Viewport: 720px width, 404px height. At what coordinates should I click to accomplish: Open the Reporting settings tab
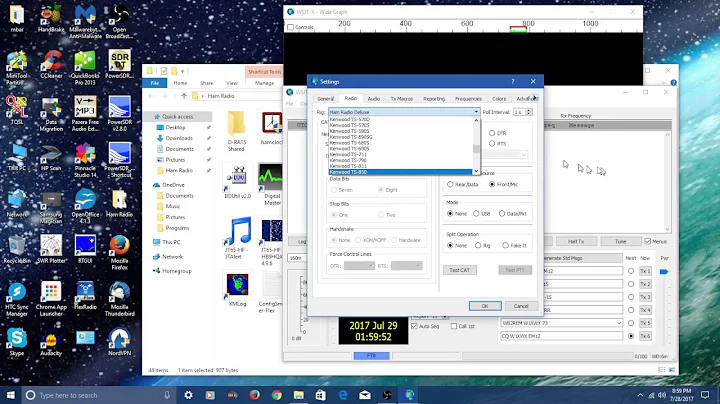pos(434,99)
